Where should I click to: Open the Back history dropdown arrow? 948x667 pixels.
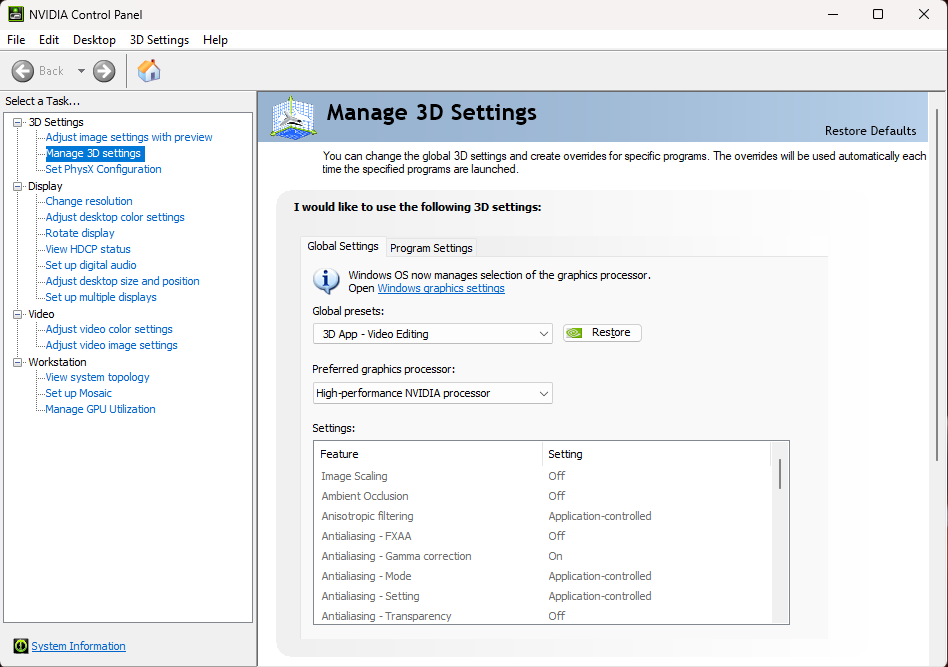pos(81,71)
